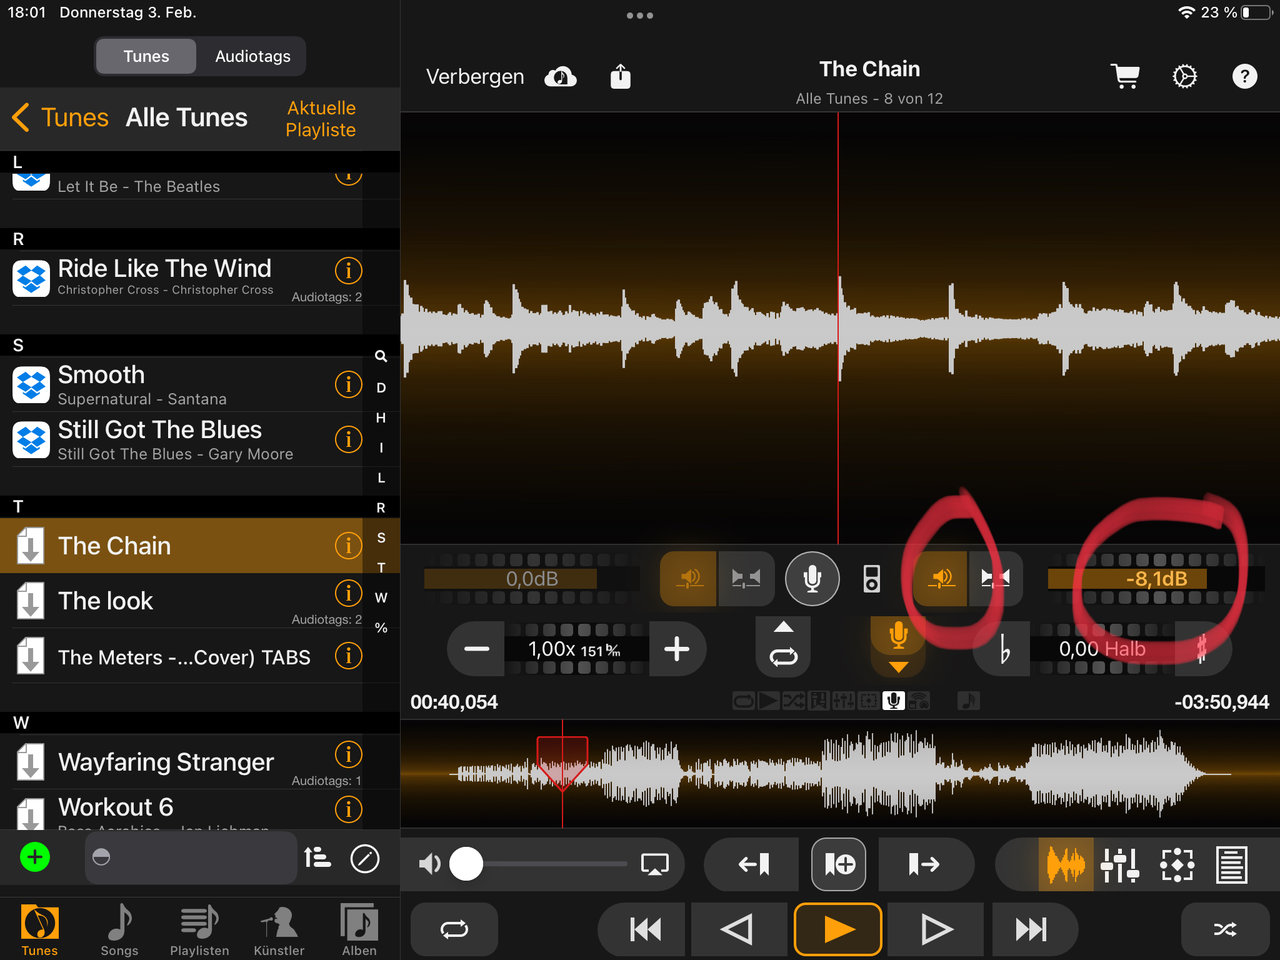The width and height of the screenshot is (1280, 960).
Task: Open the shopping cart store
Action: point(1125,77)
